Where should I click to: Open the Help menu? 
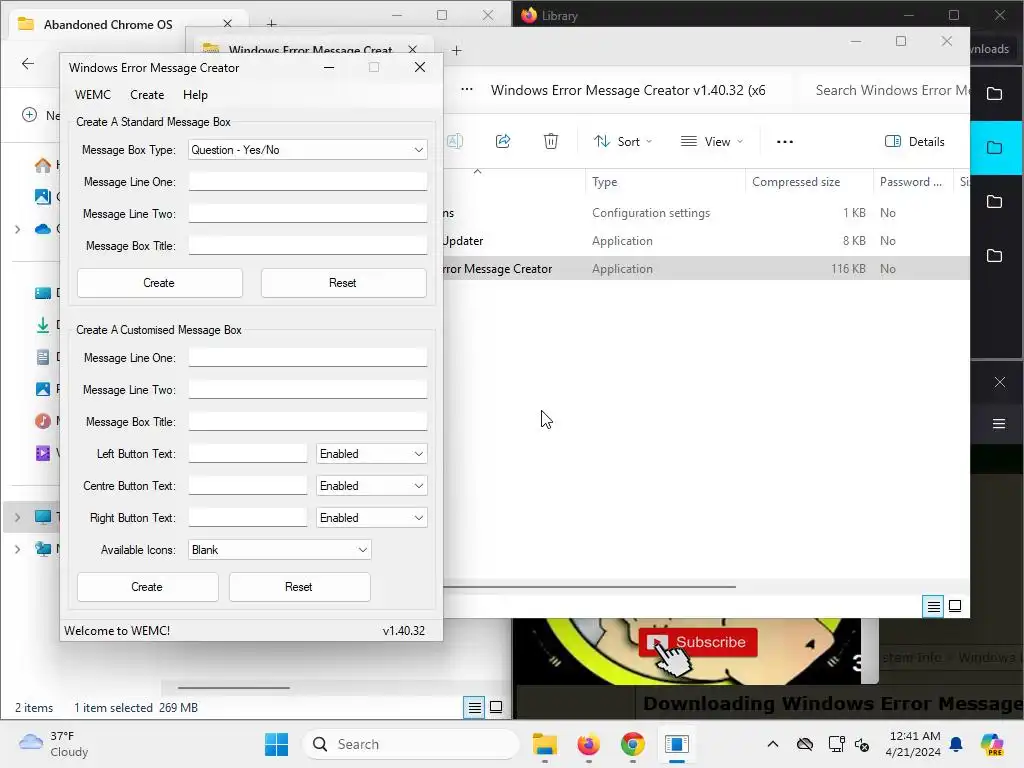click(x=195, y=95)
